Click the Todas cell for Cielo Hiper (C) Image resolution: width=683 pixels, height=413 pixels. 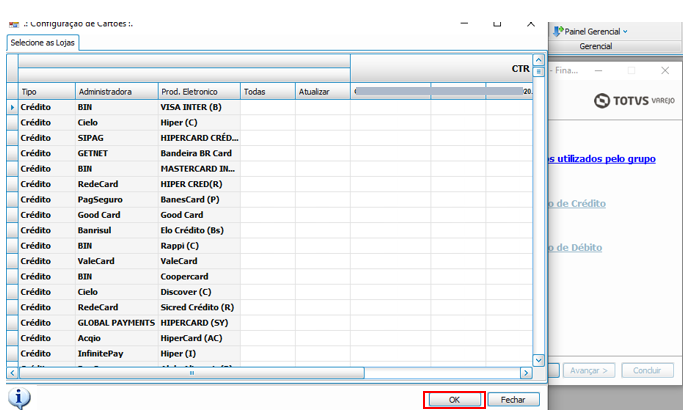268,122
